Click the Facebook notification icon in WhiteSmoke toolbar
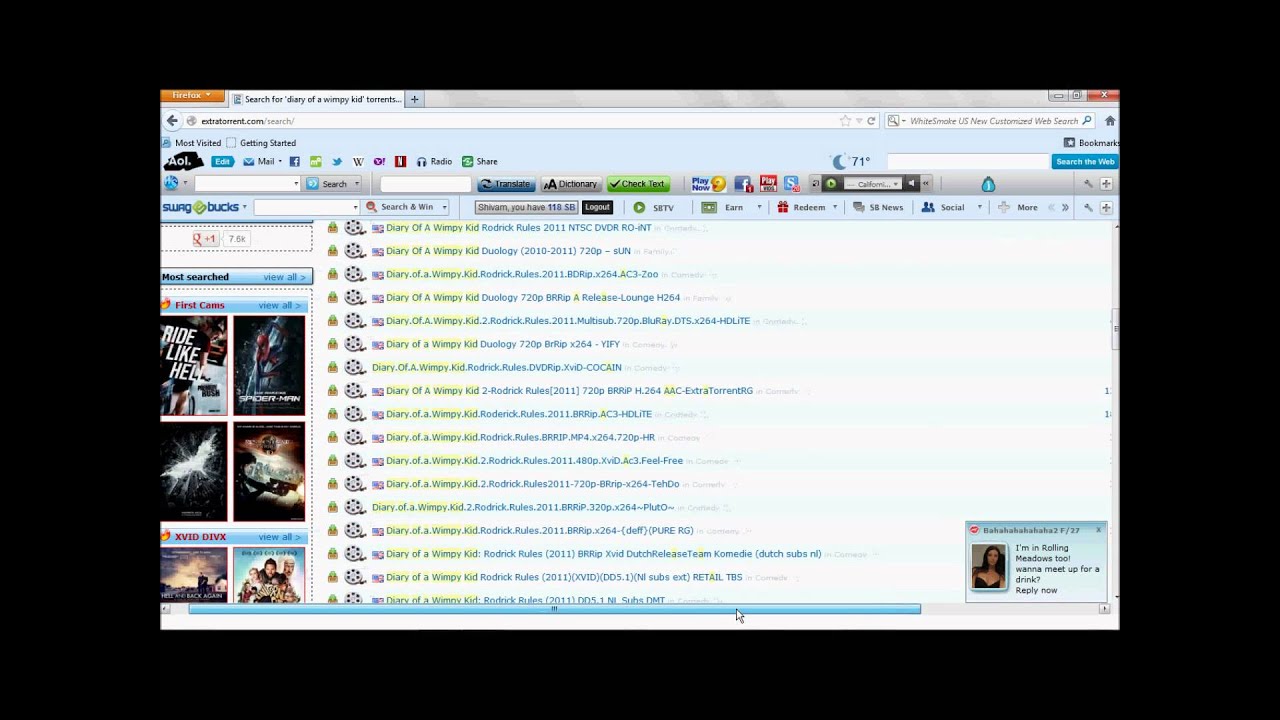 tap(743, 184)
